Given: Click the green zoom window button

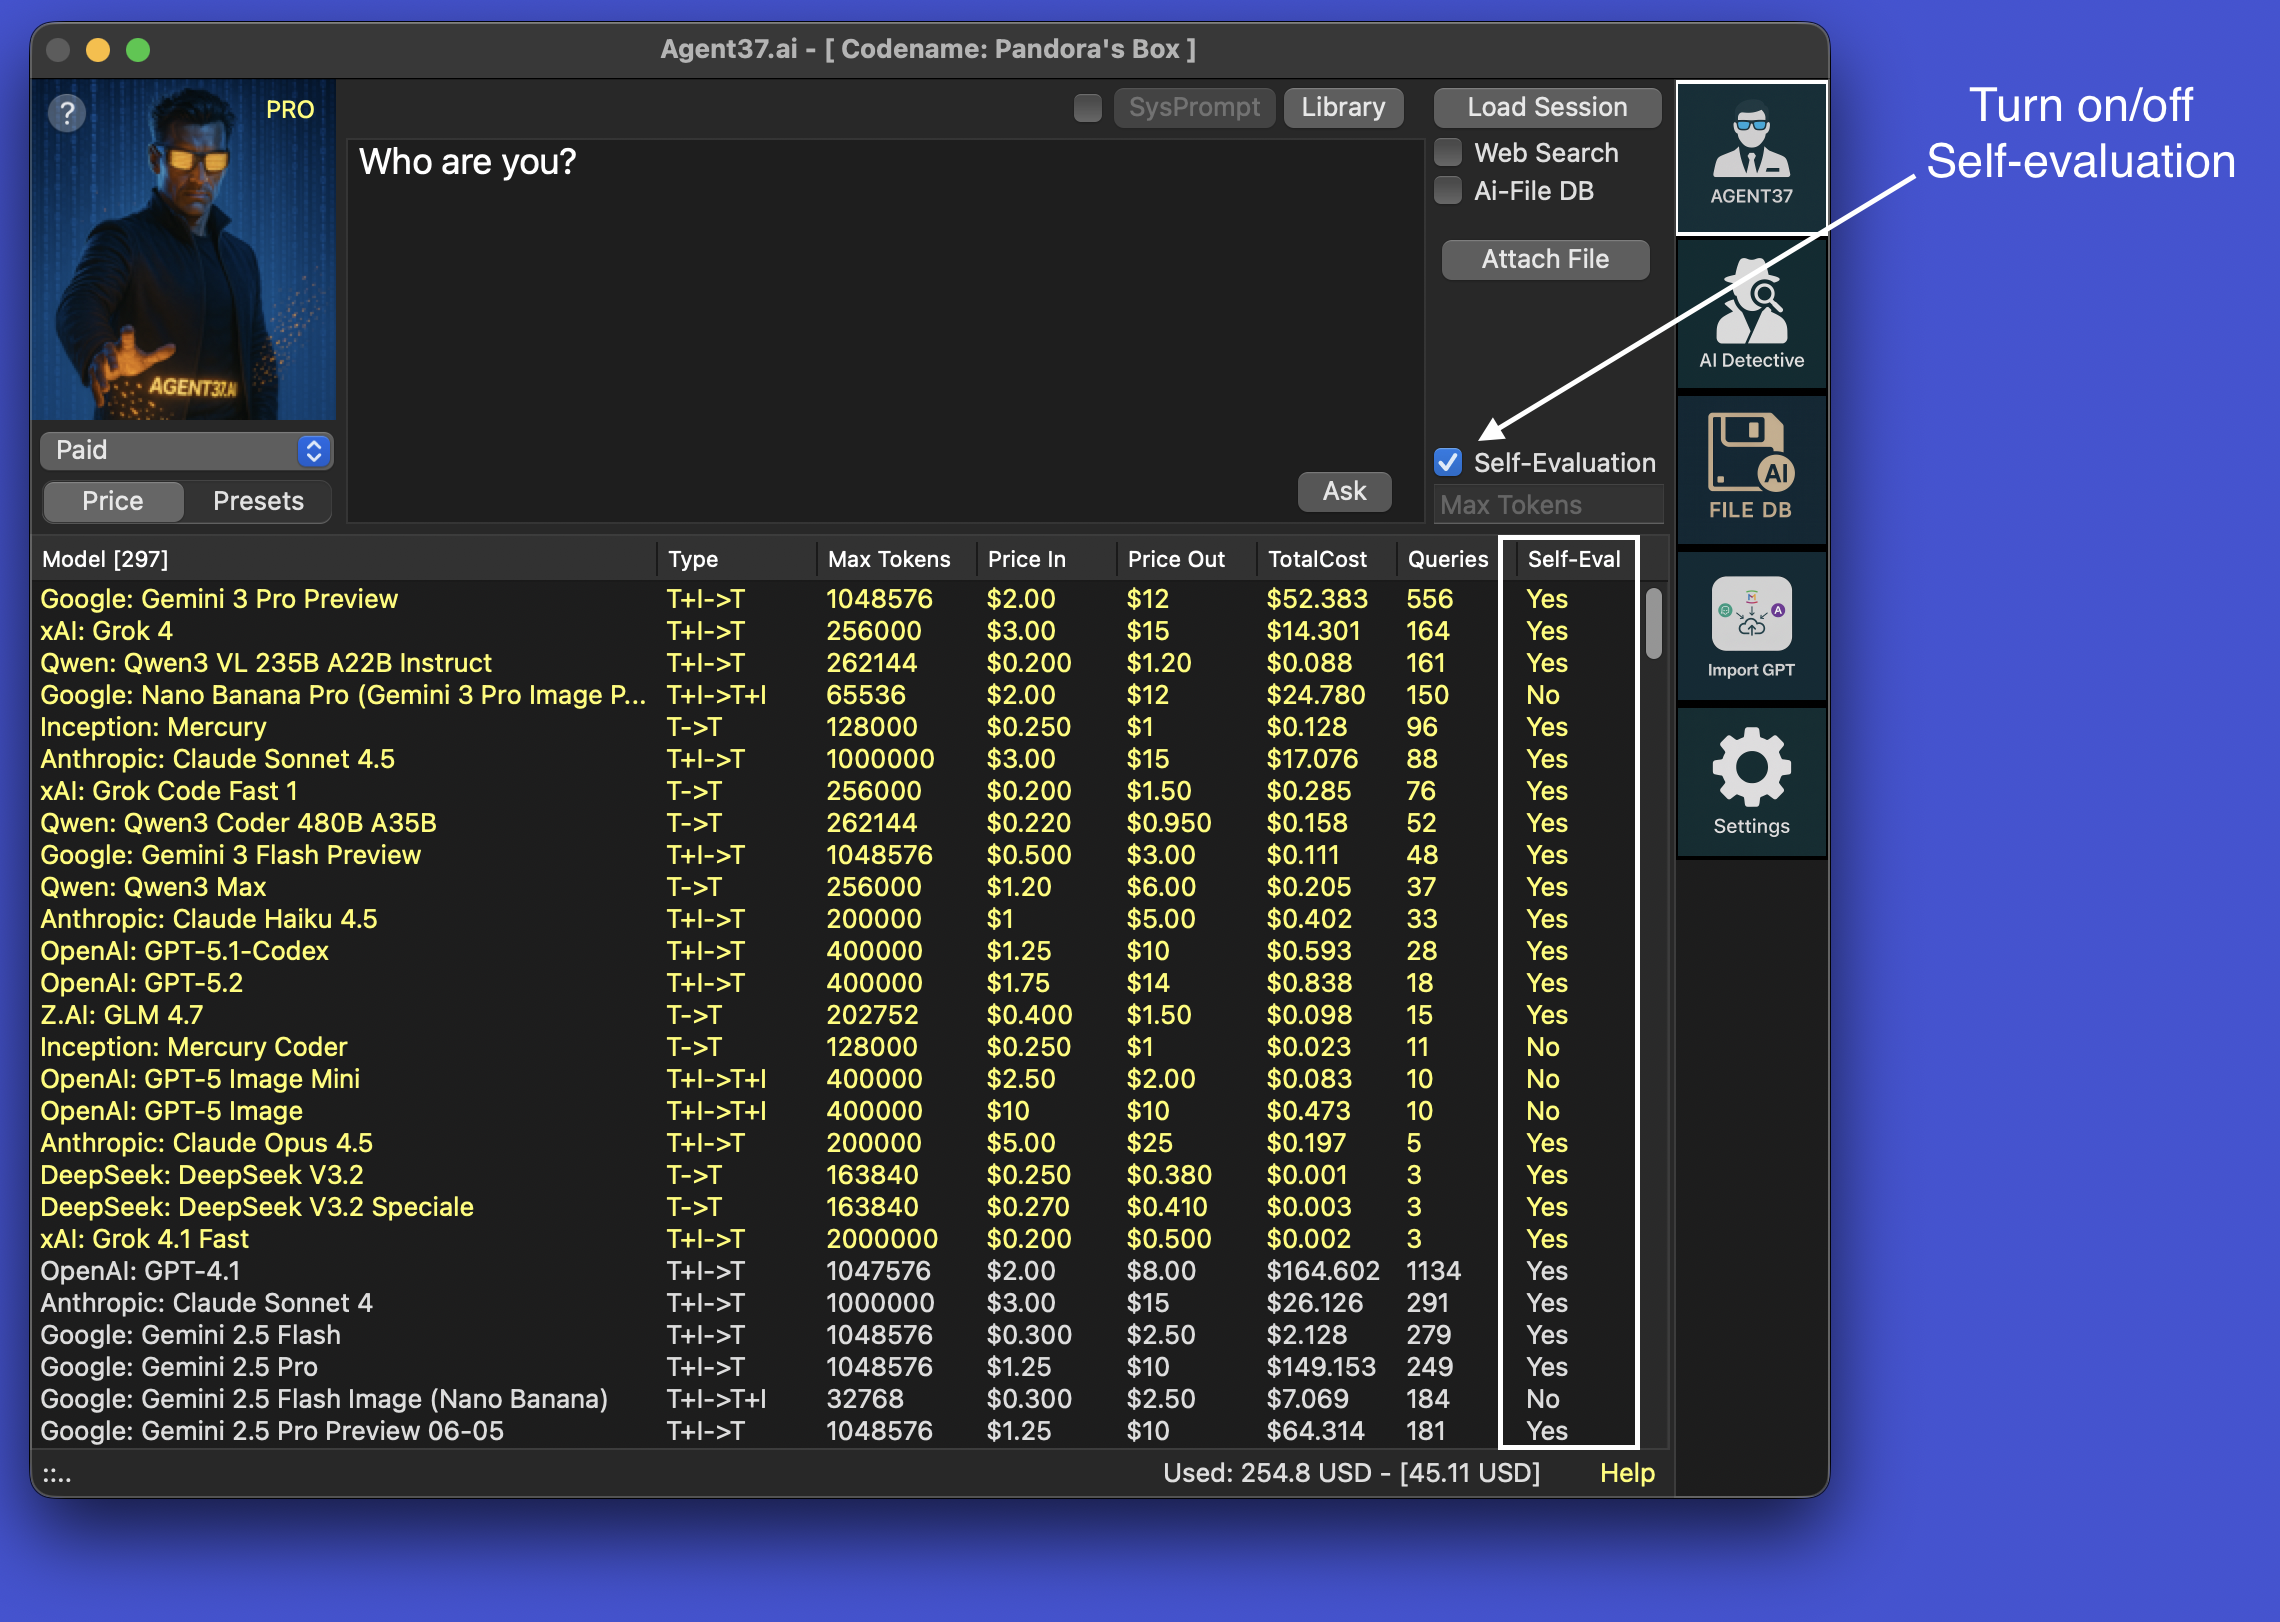Looking at the screenshot, I should point(138,50).
